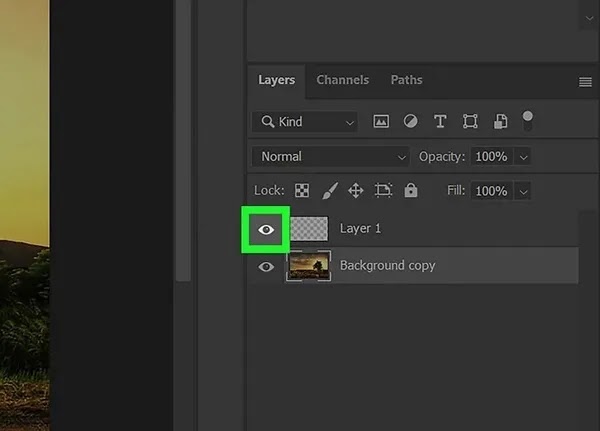Lock layer position
This screenshot has width=600, height=431.
356,190
